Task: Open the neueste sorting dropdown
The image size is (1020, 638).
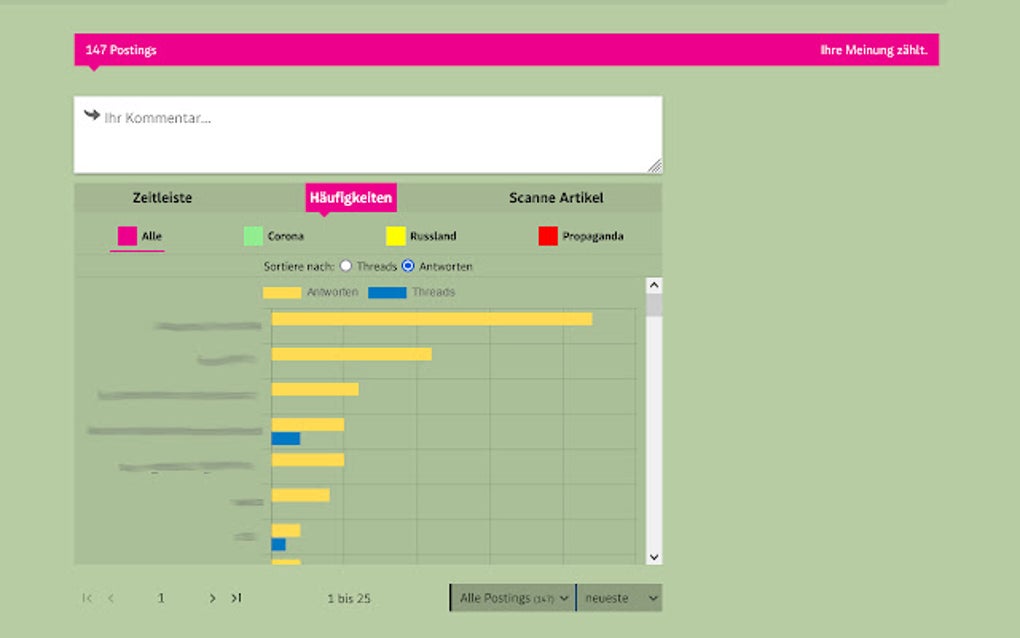Action: tap(618, 597)
